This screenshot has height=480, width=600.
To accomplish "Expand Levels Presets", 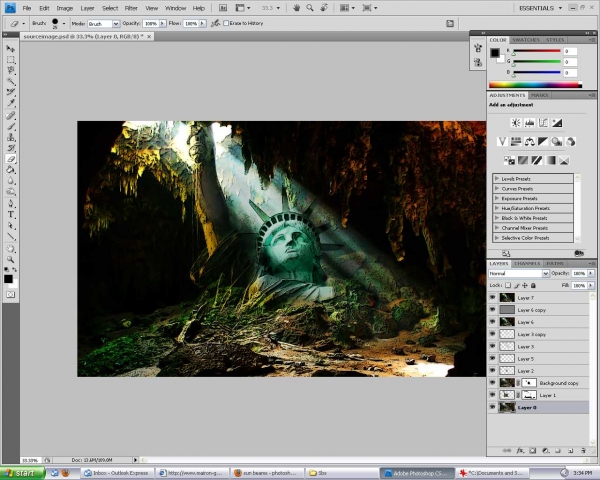I will tap(497, 178).
